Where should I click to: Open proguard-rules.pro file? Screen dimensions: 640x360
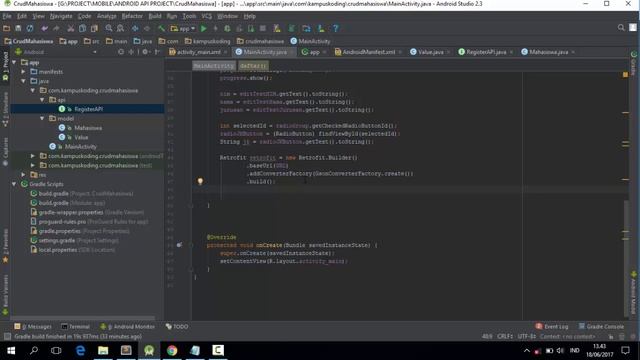tap(89, 222)
